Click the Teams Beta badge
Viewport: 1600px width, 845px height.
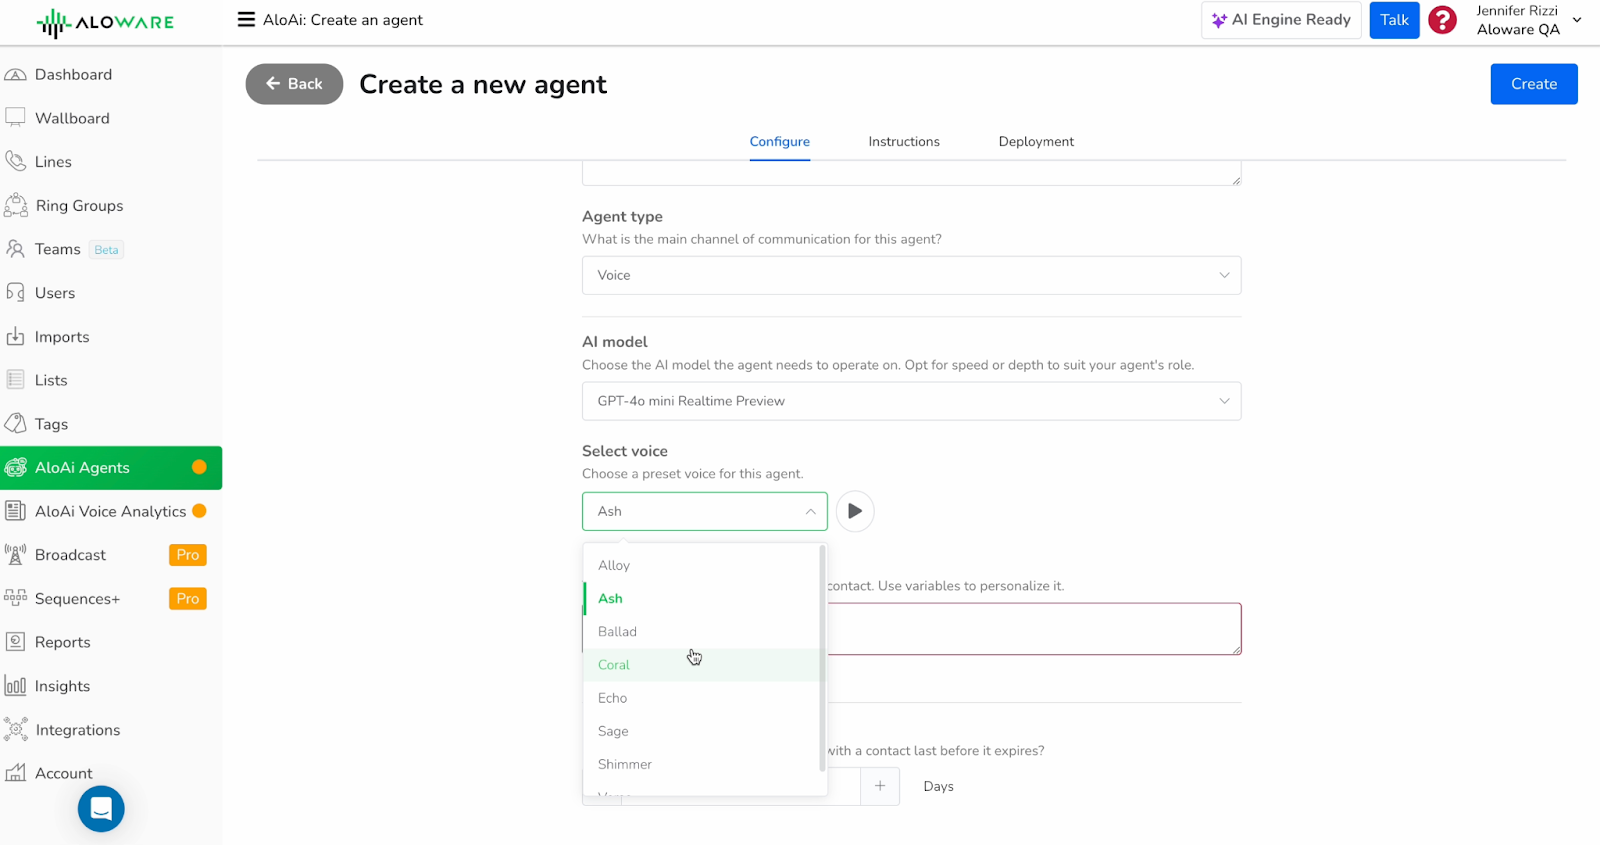pyautogui.click(x=106, y=250)
